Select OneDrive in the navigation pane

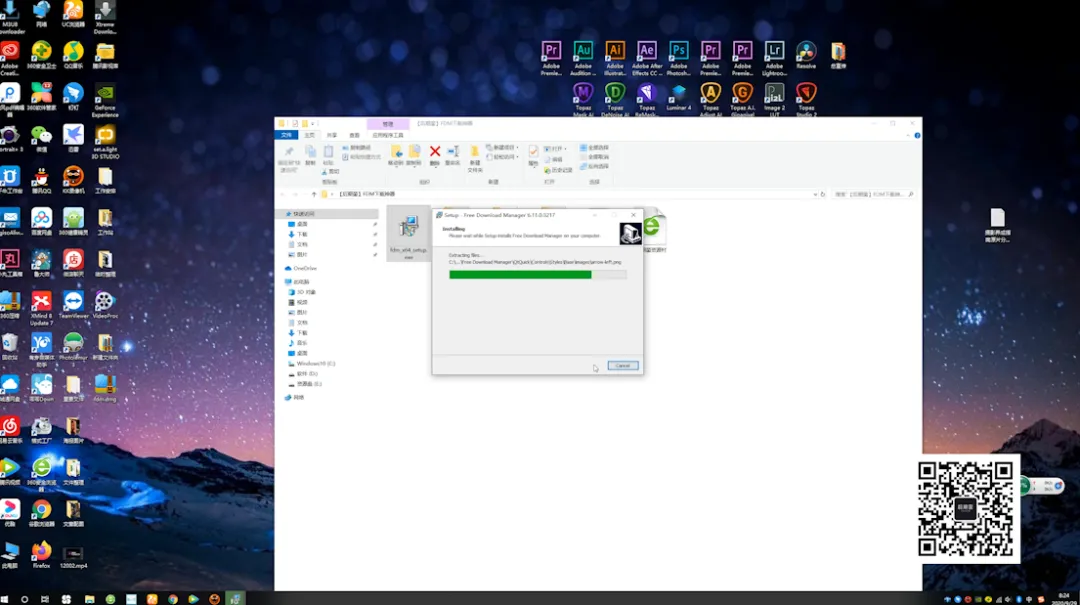tap(304, 268)
